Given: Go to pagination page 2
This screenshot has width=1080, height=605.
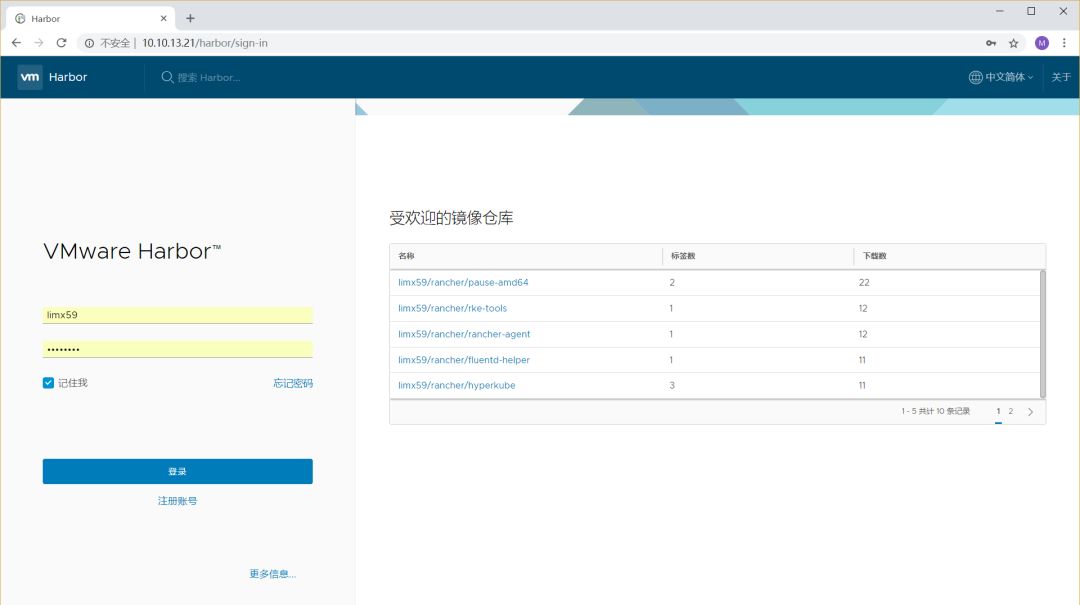Looking at the screenshot, I should [1010, 411].
